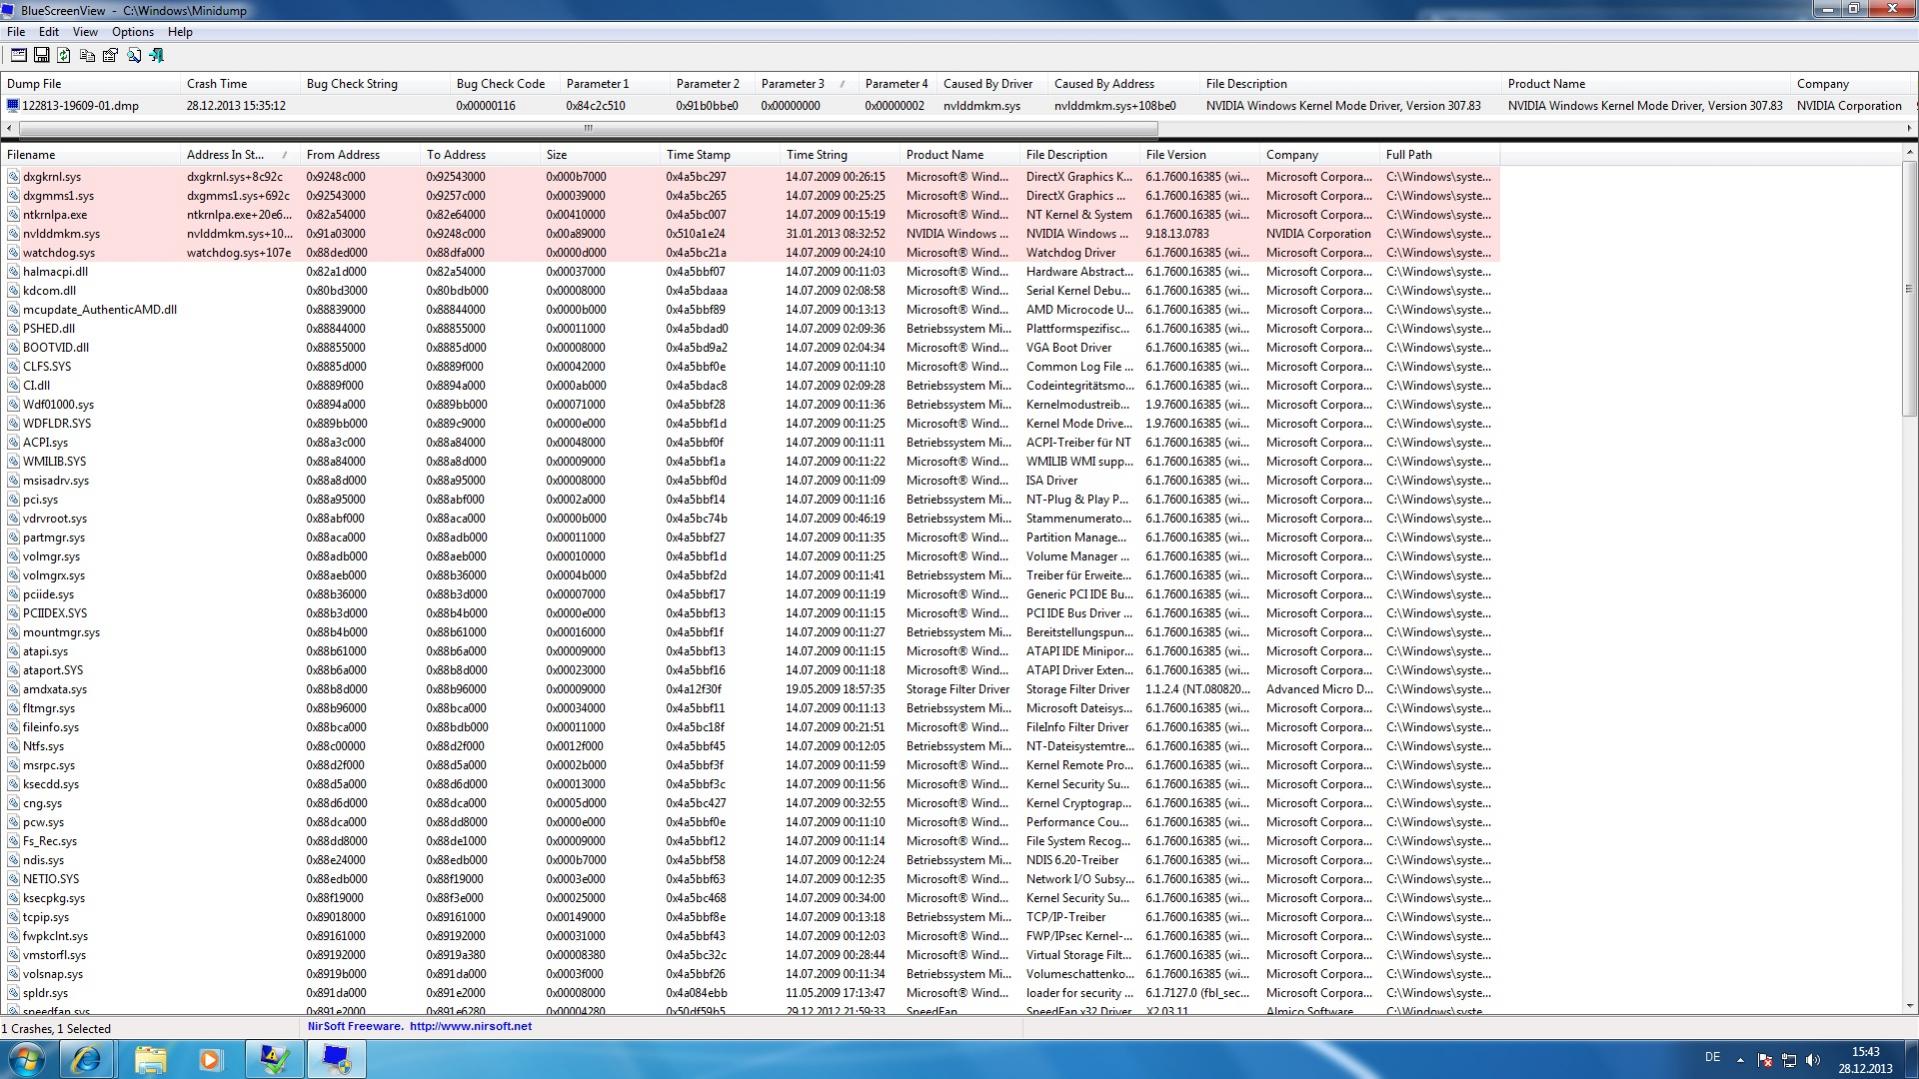Open the Help menu
The height and width of the screenshot is (1079, 1919).
[x=180, y=32]
